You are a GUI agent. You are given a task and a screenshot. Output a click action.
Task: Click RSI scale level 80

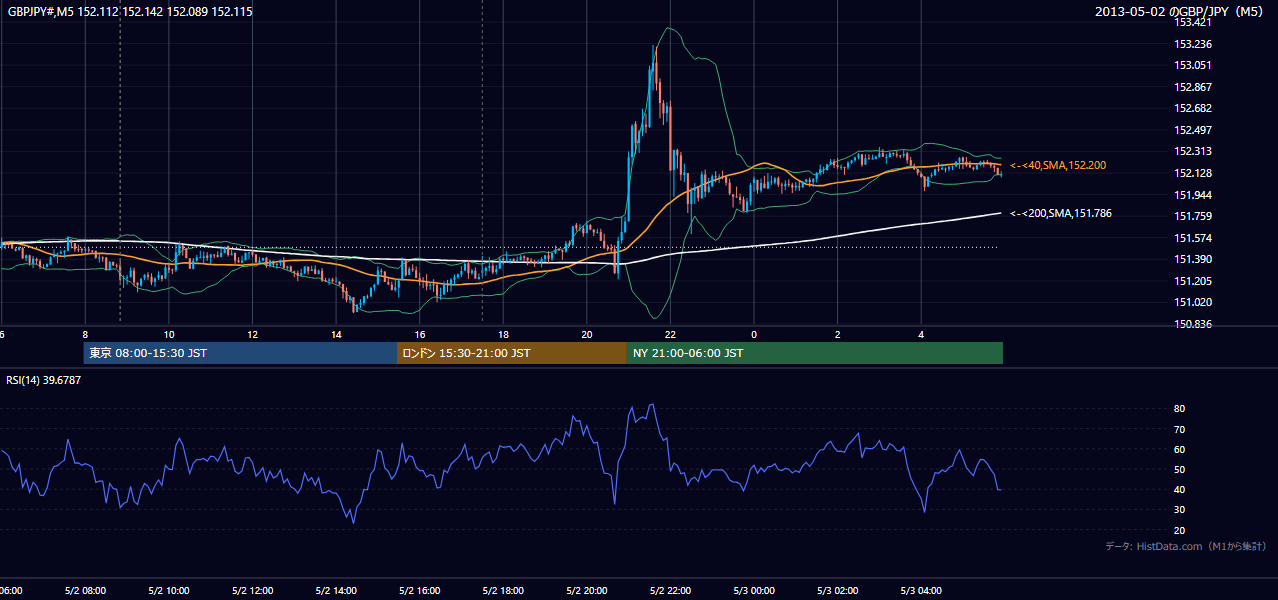click(x=1179, y=409)
